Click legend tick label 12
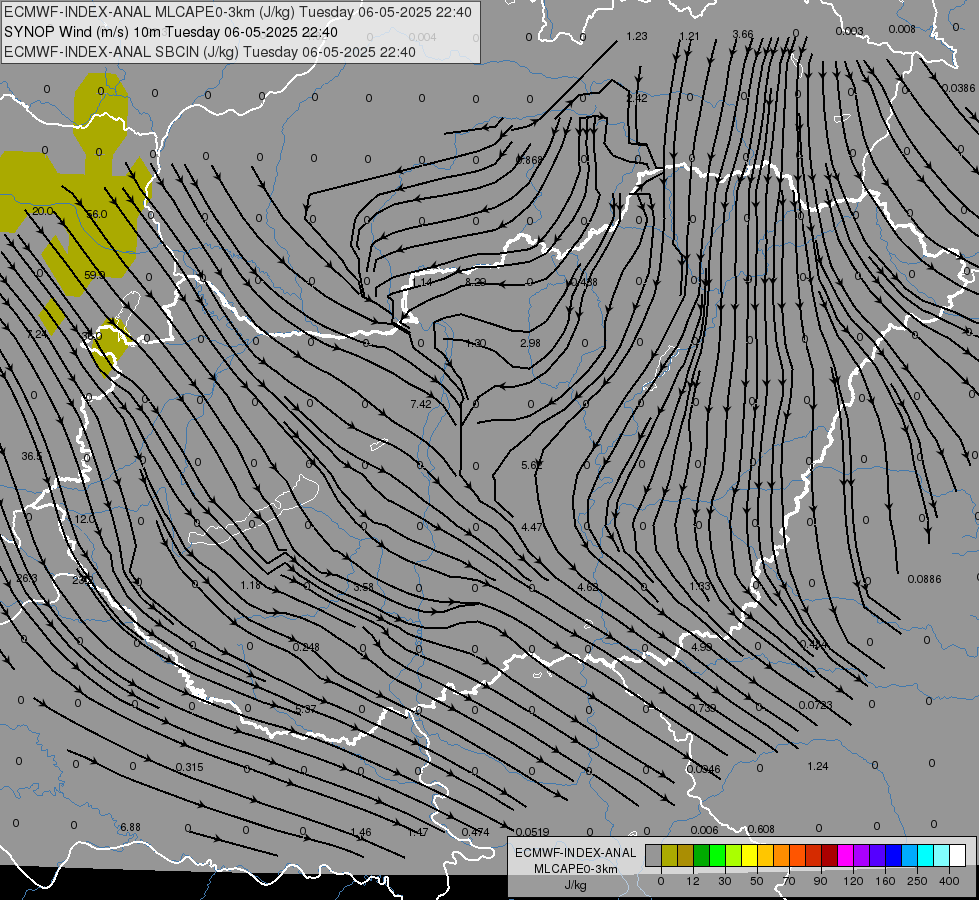Viewport: 979px width, 900px height. pyautogui.click(x=692, y=881)
